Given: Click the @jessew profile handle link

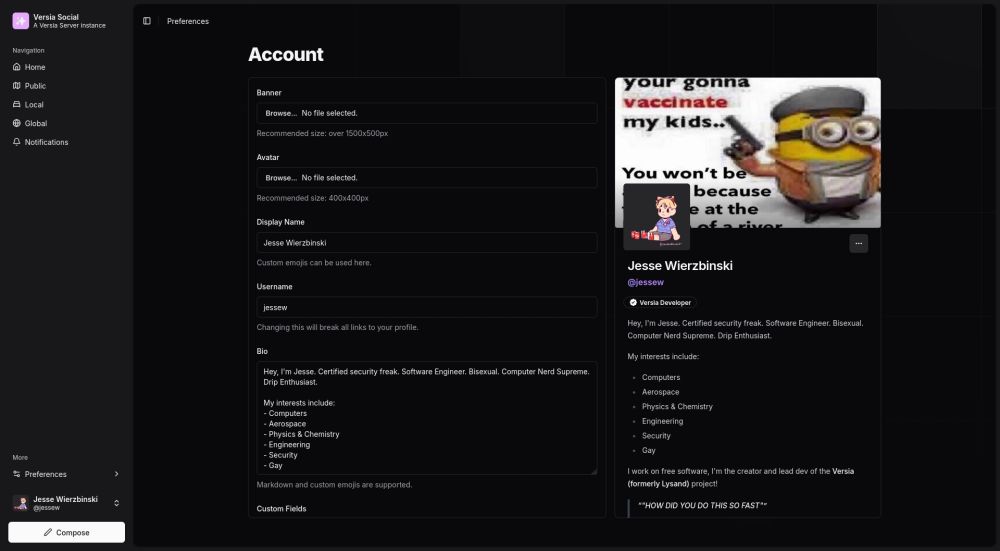Looking at the screenshot, I should (x=645, y=282).
